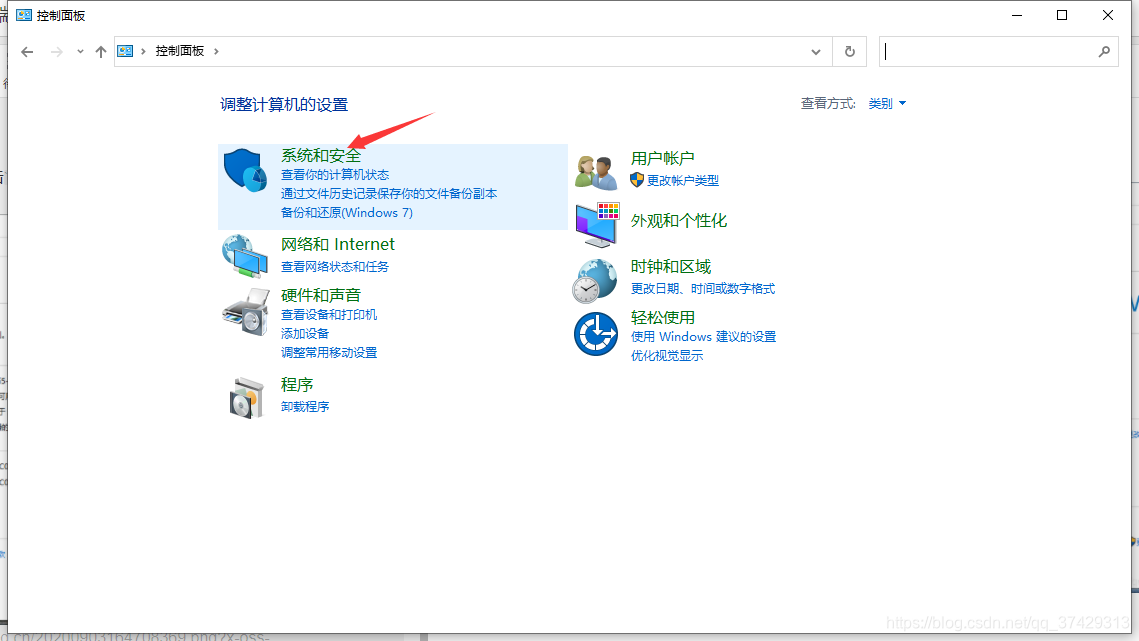The image size is (1139, 641).
Task: Click the title bar Control Panel icon
Action: (24, 15)
